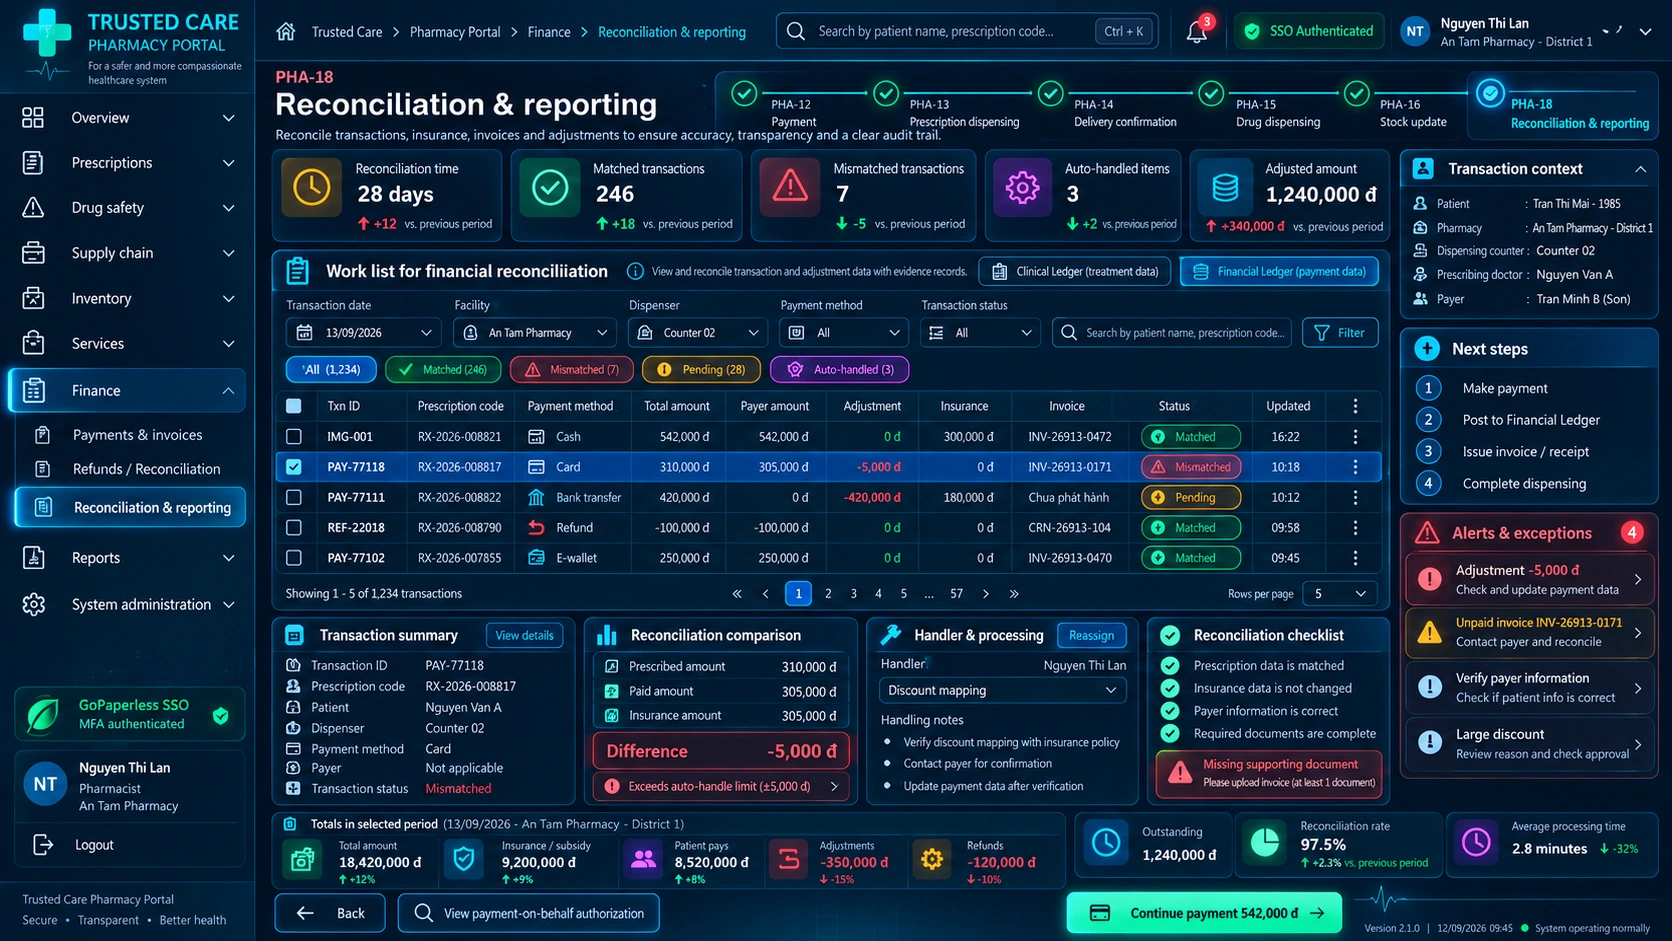Check the PAY-77111 row checkbox
This screenshot has width=1672, height=941.
pyautogui.click(x=294, y=497)
